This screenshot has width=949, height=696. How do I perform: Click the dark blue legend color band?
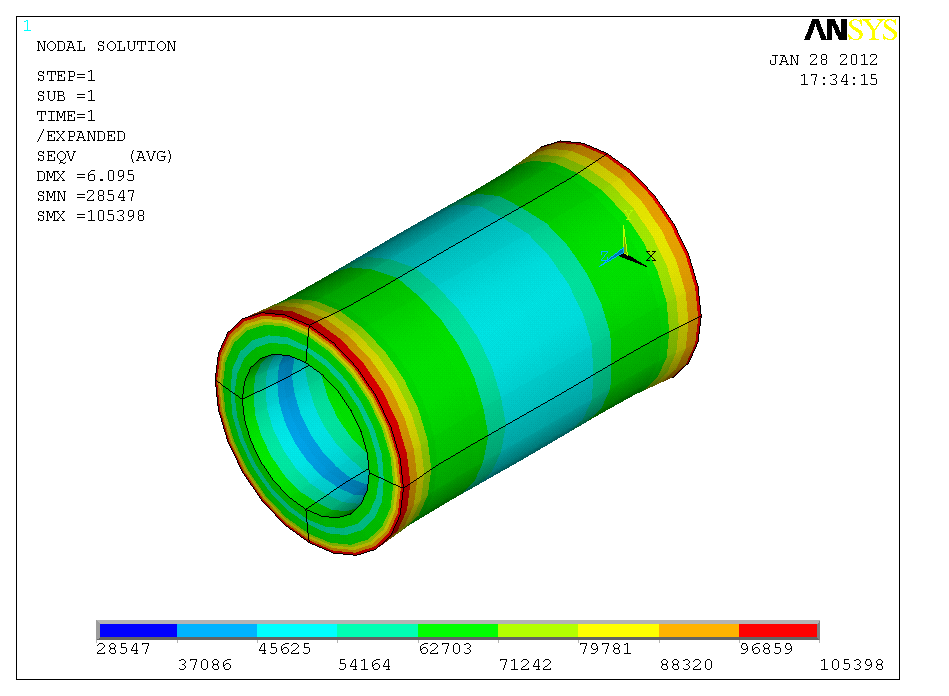point(139,631)
